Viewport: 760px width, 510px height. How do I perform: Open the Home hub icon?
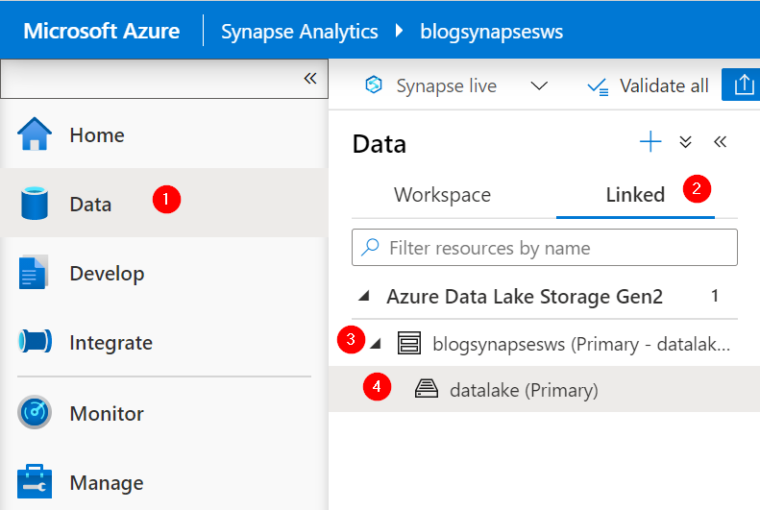click(34, 134)
